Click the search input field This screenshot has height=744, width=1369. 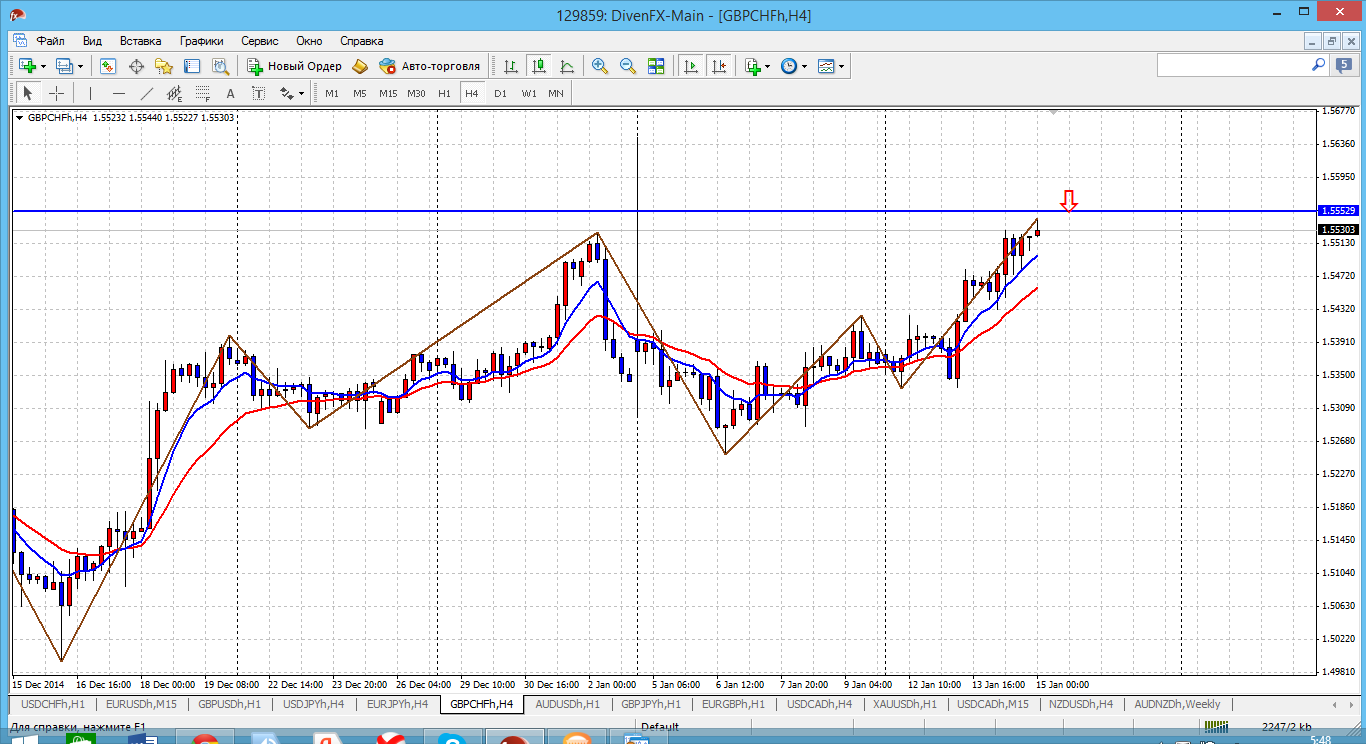[1232, 65]
